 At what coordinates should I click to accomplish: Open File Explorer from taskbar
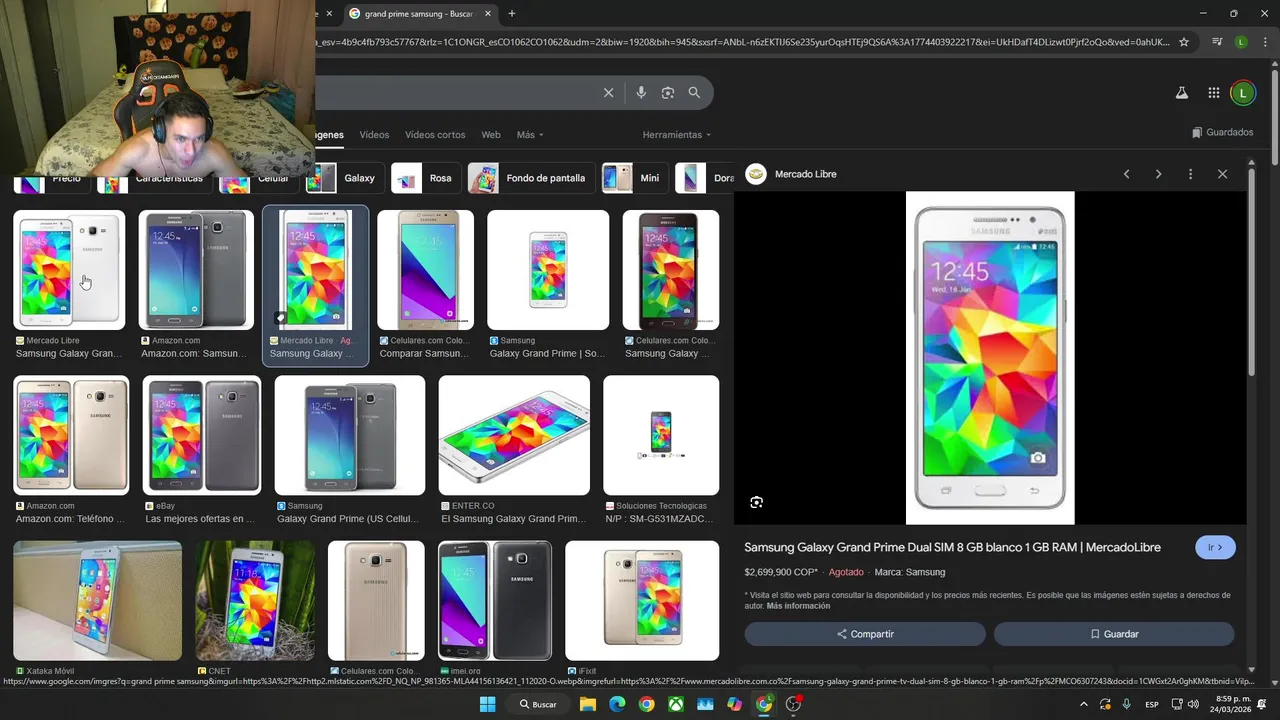click(x=588, y=704)
